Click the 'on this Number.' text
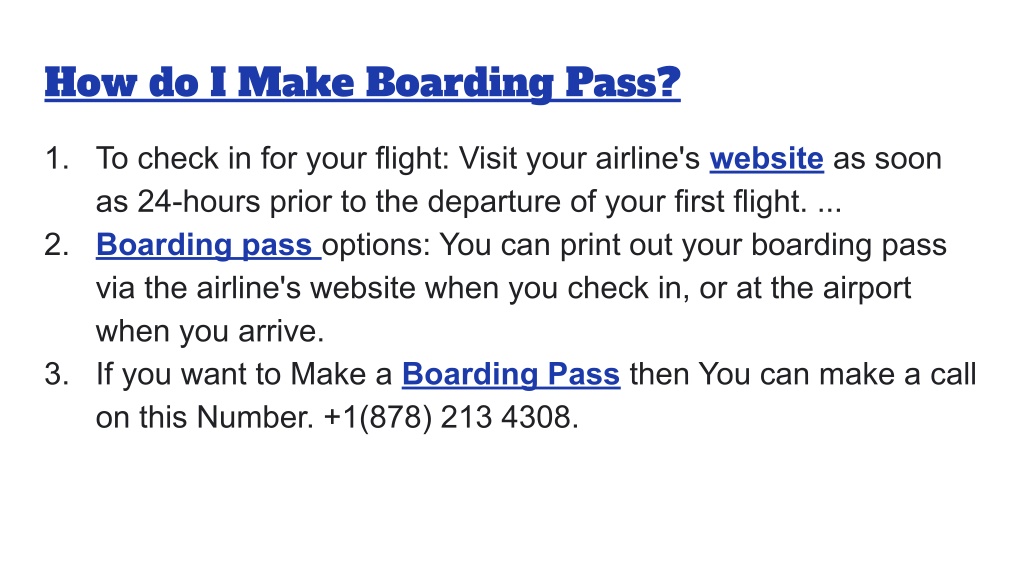The width and height of the screenshot is (1024, 576). (x=205, y=417)
